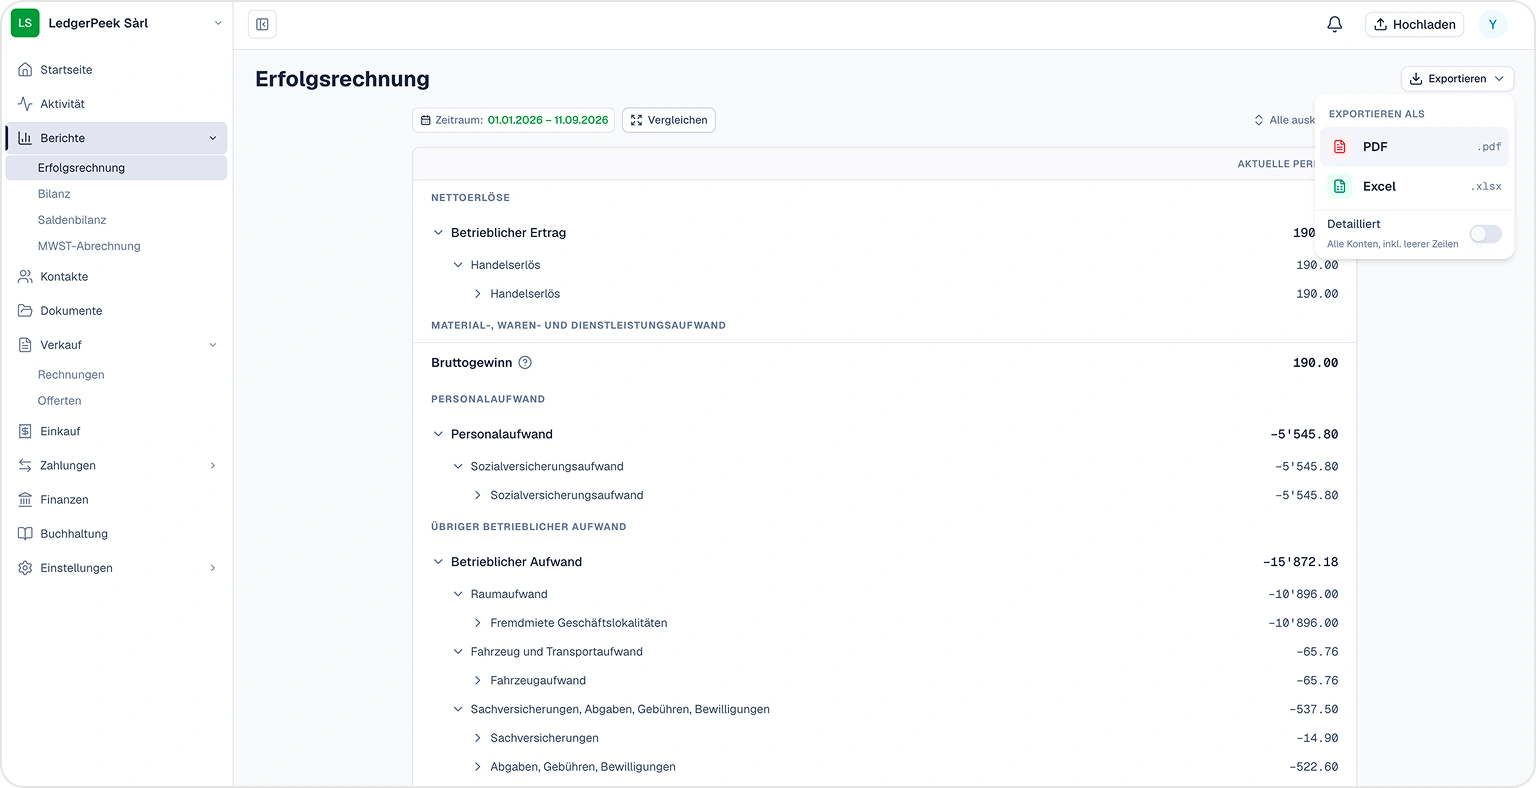This screenshot has width=1536, height=788.
Task: Open Kontakte in the sidebar
Action: coord(116,277)
